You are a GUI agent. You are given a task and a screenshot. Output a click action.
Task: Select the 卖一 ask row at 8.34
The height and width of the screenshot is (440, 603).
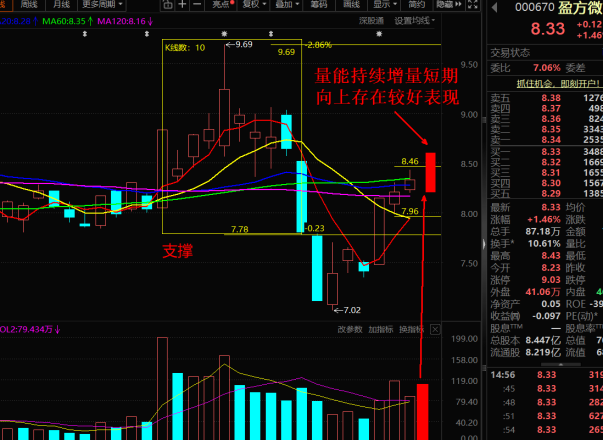coord(546,139)
